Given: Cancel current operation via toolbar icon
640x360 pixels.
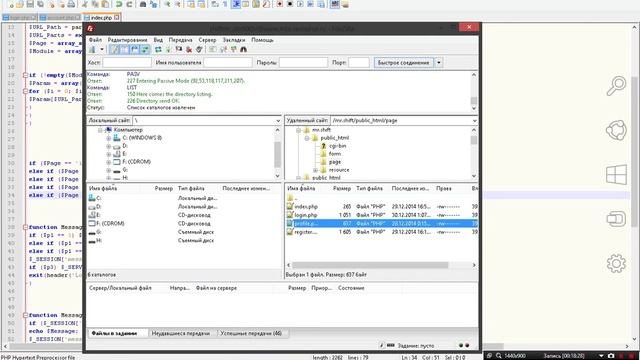Looking at the screenshot, I should pos(179,49).
